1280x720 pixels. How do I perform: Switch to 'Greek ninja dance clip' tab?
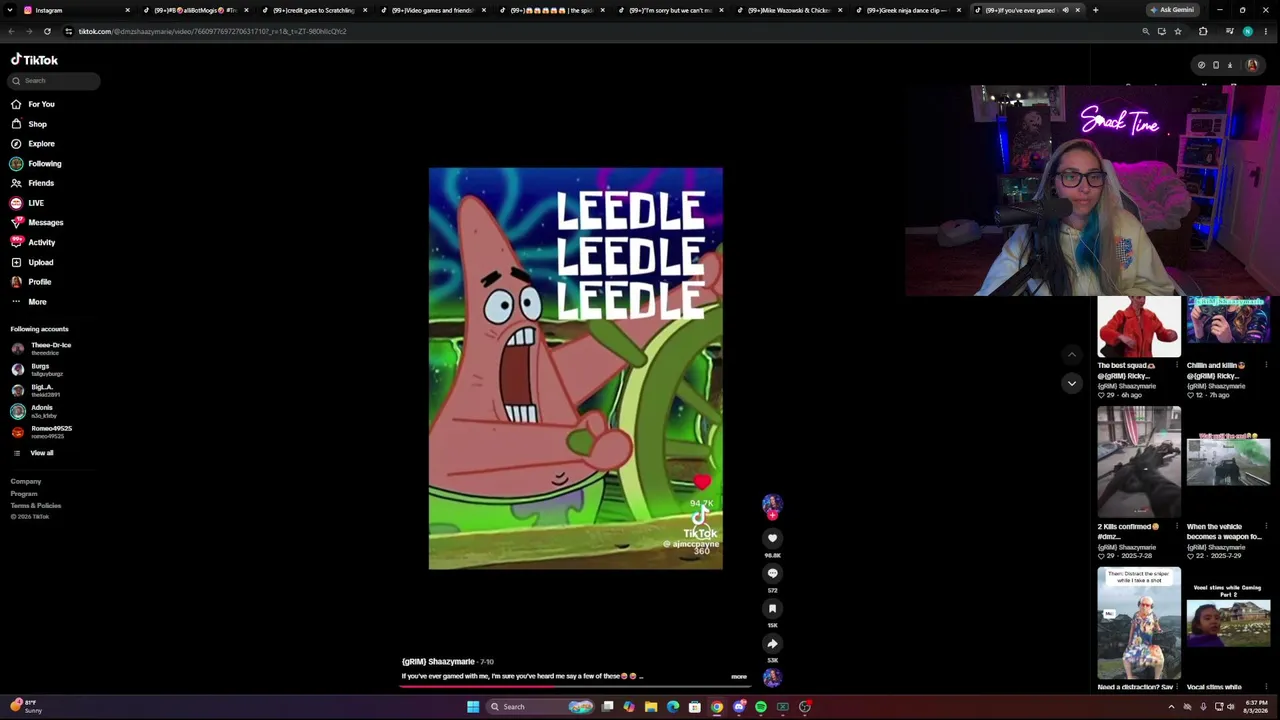908,10
